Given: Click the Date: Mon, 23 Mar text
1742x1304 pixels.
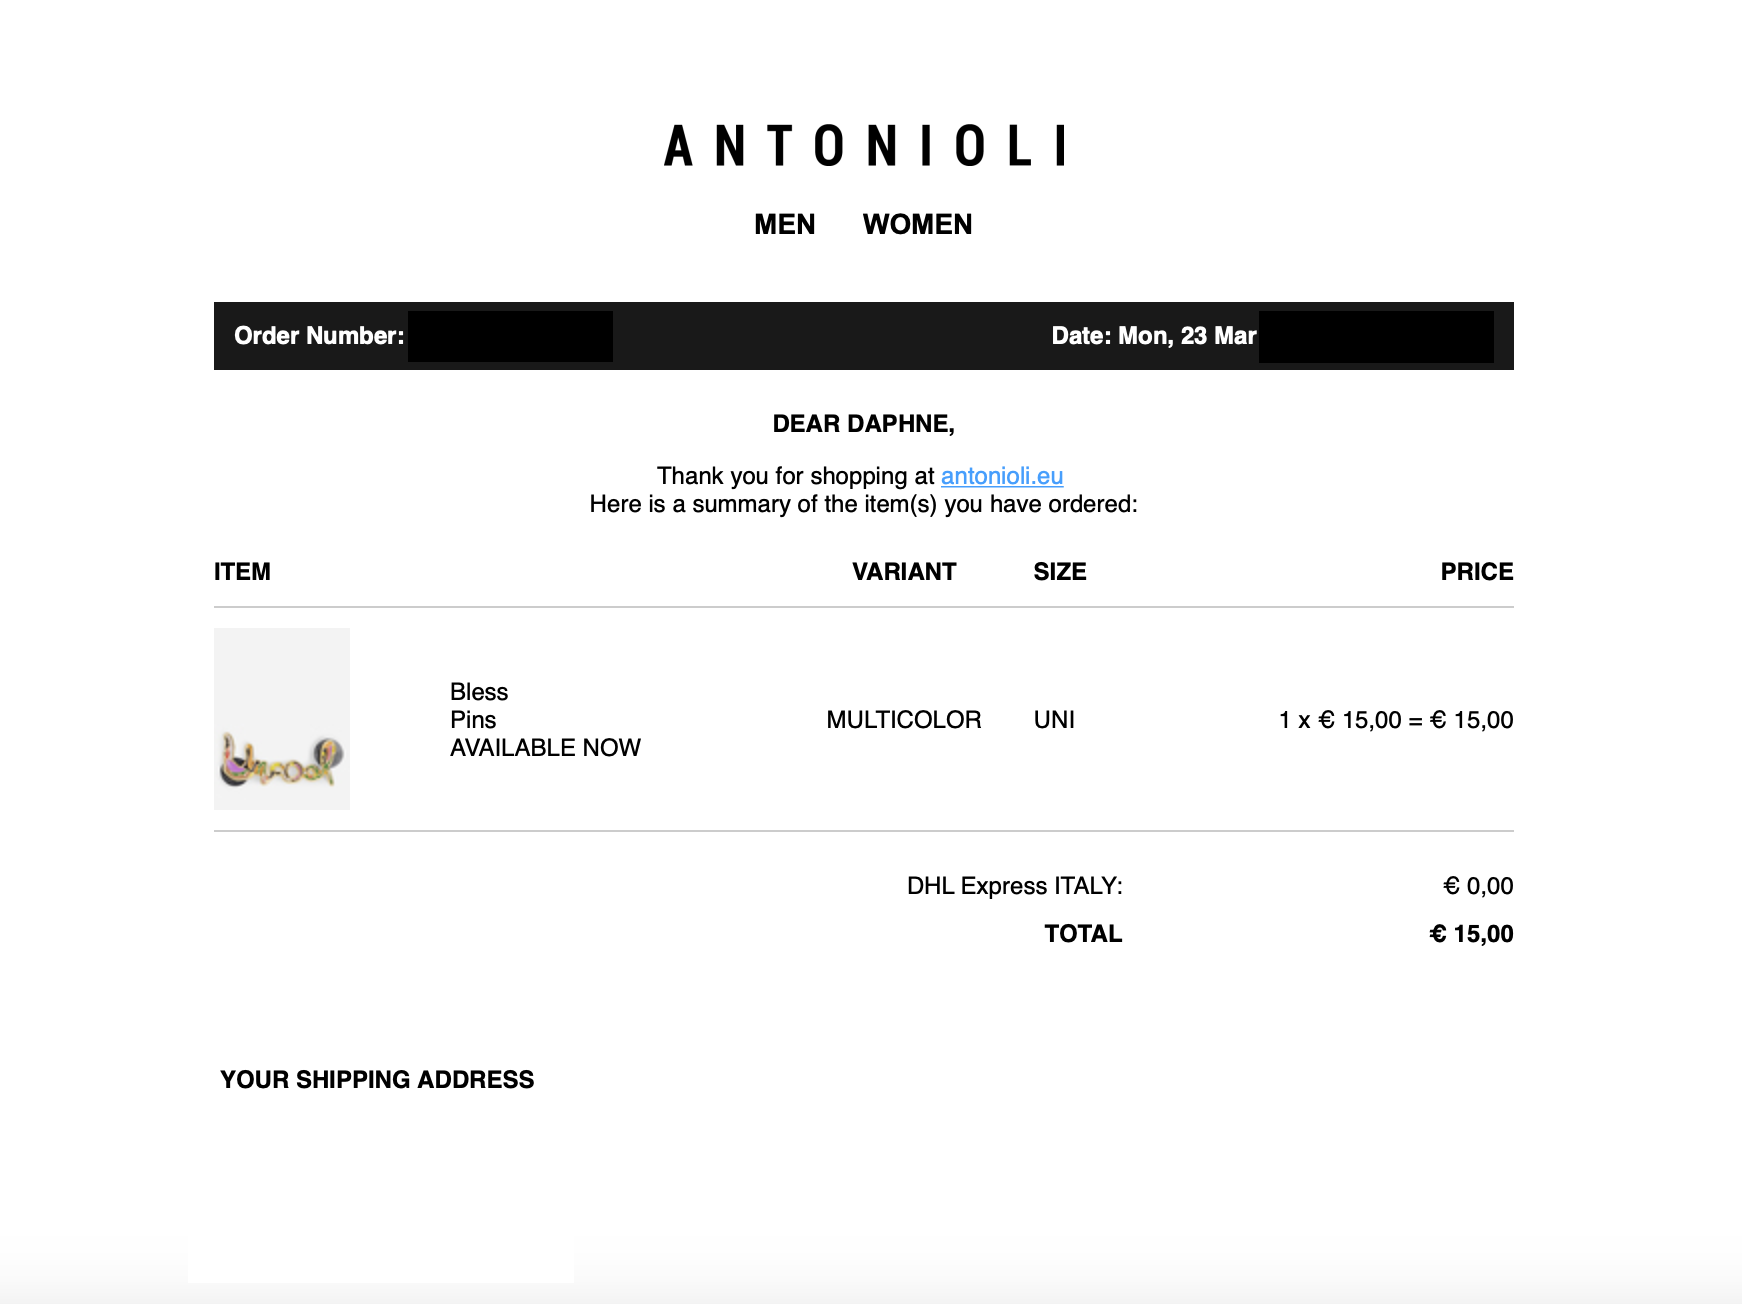Looking at the screenshot, I should [x=1153, y=336].
